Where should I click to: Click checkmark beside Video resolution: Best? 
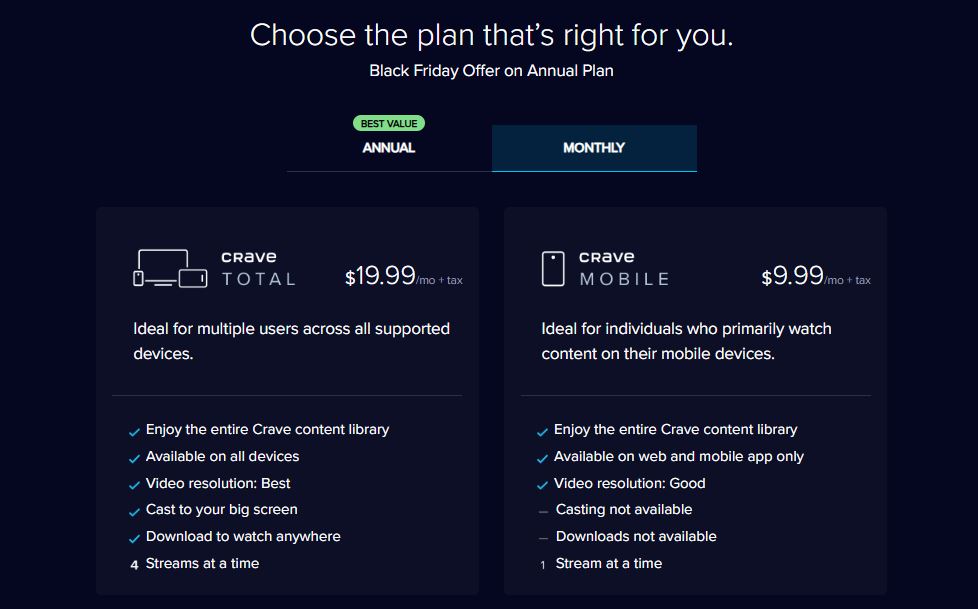pos(134,485)
